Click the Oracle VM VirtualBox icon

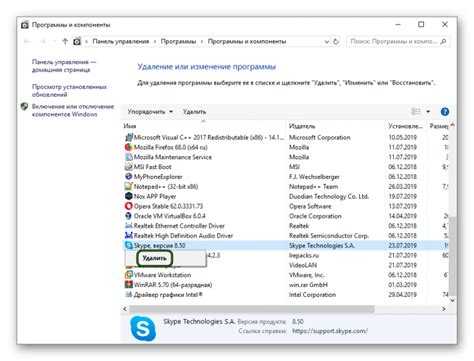[x=128, y=216]
